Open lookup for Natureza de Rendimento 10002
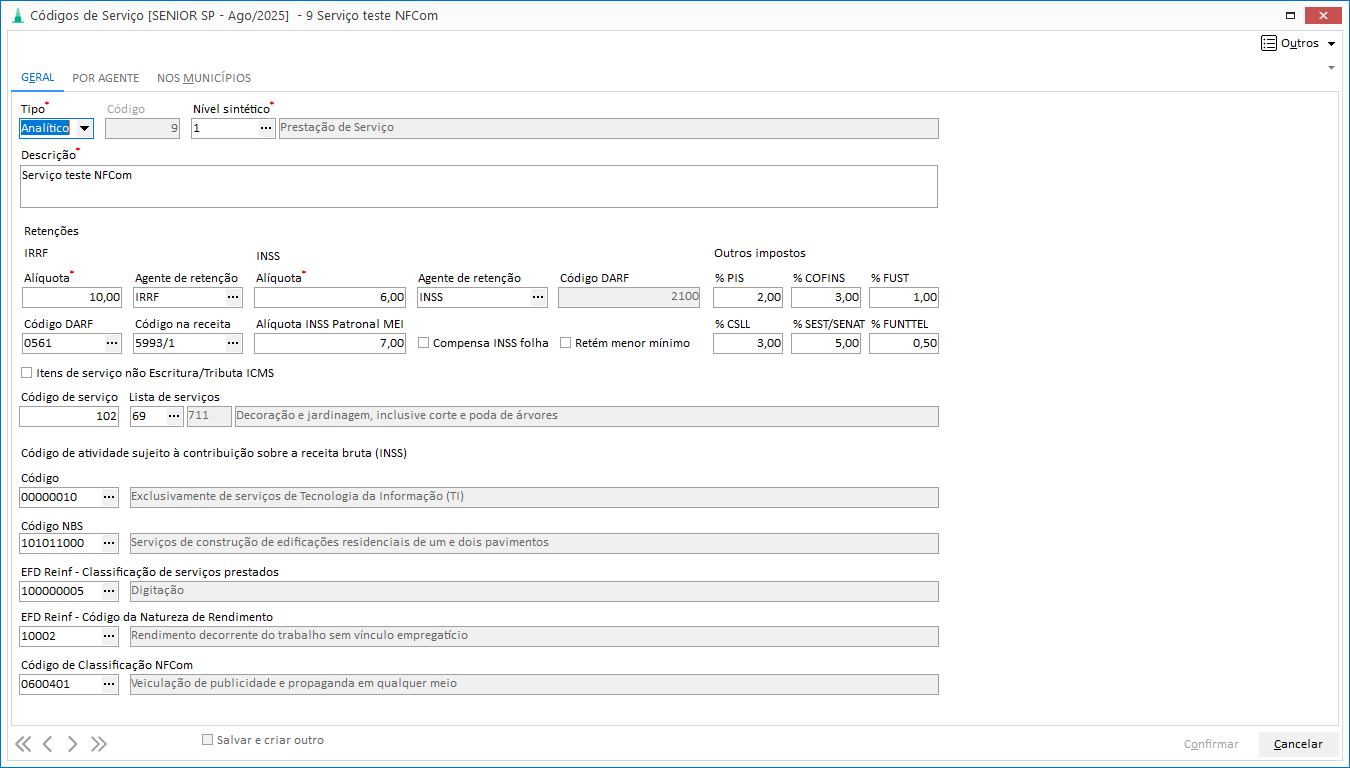This screenshot has width=1350, height=768. coord(110,636)
